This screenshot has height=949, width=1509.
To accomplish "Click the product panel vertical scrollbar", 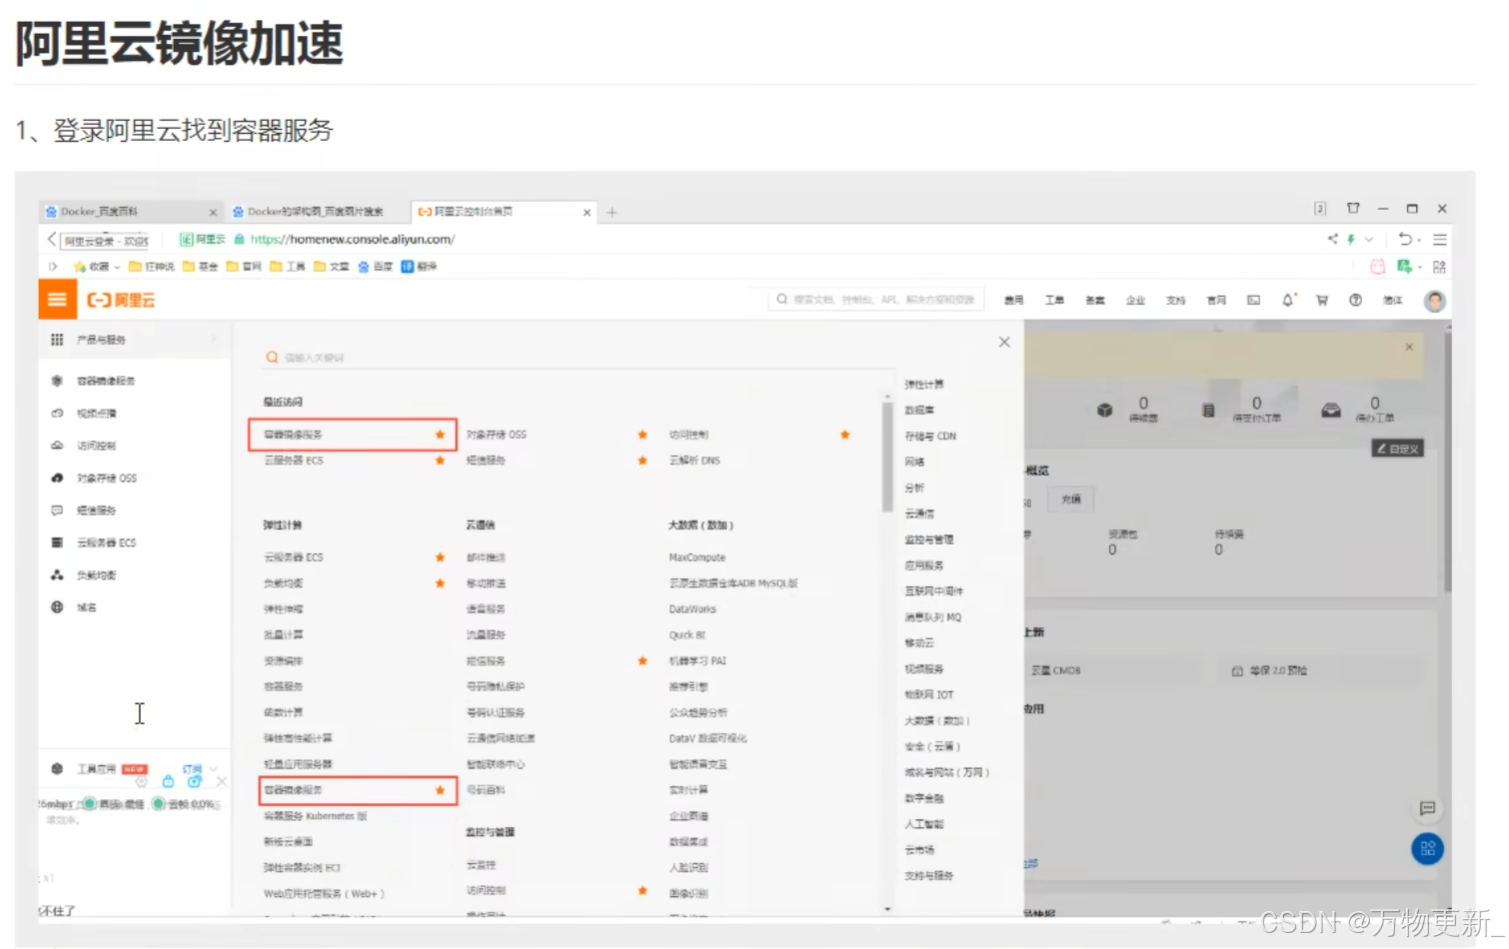I will 887,458.
